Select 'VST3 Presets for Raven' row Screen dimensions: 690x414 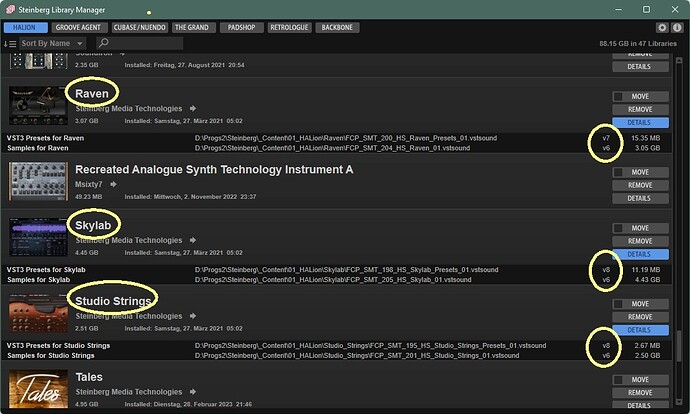(x=337, y=138)
